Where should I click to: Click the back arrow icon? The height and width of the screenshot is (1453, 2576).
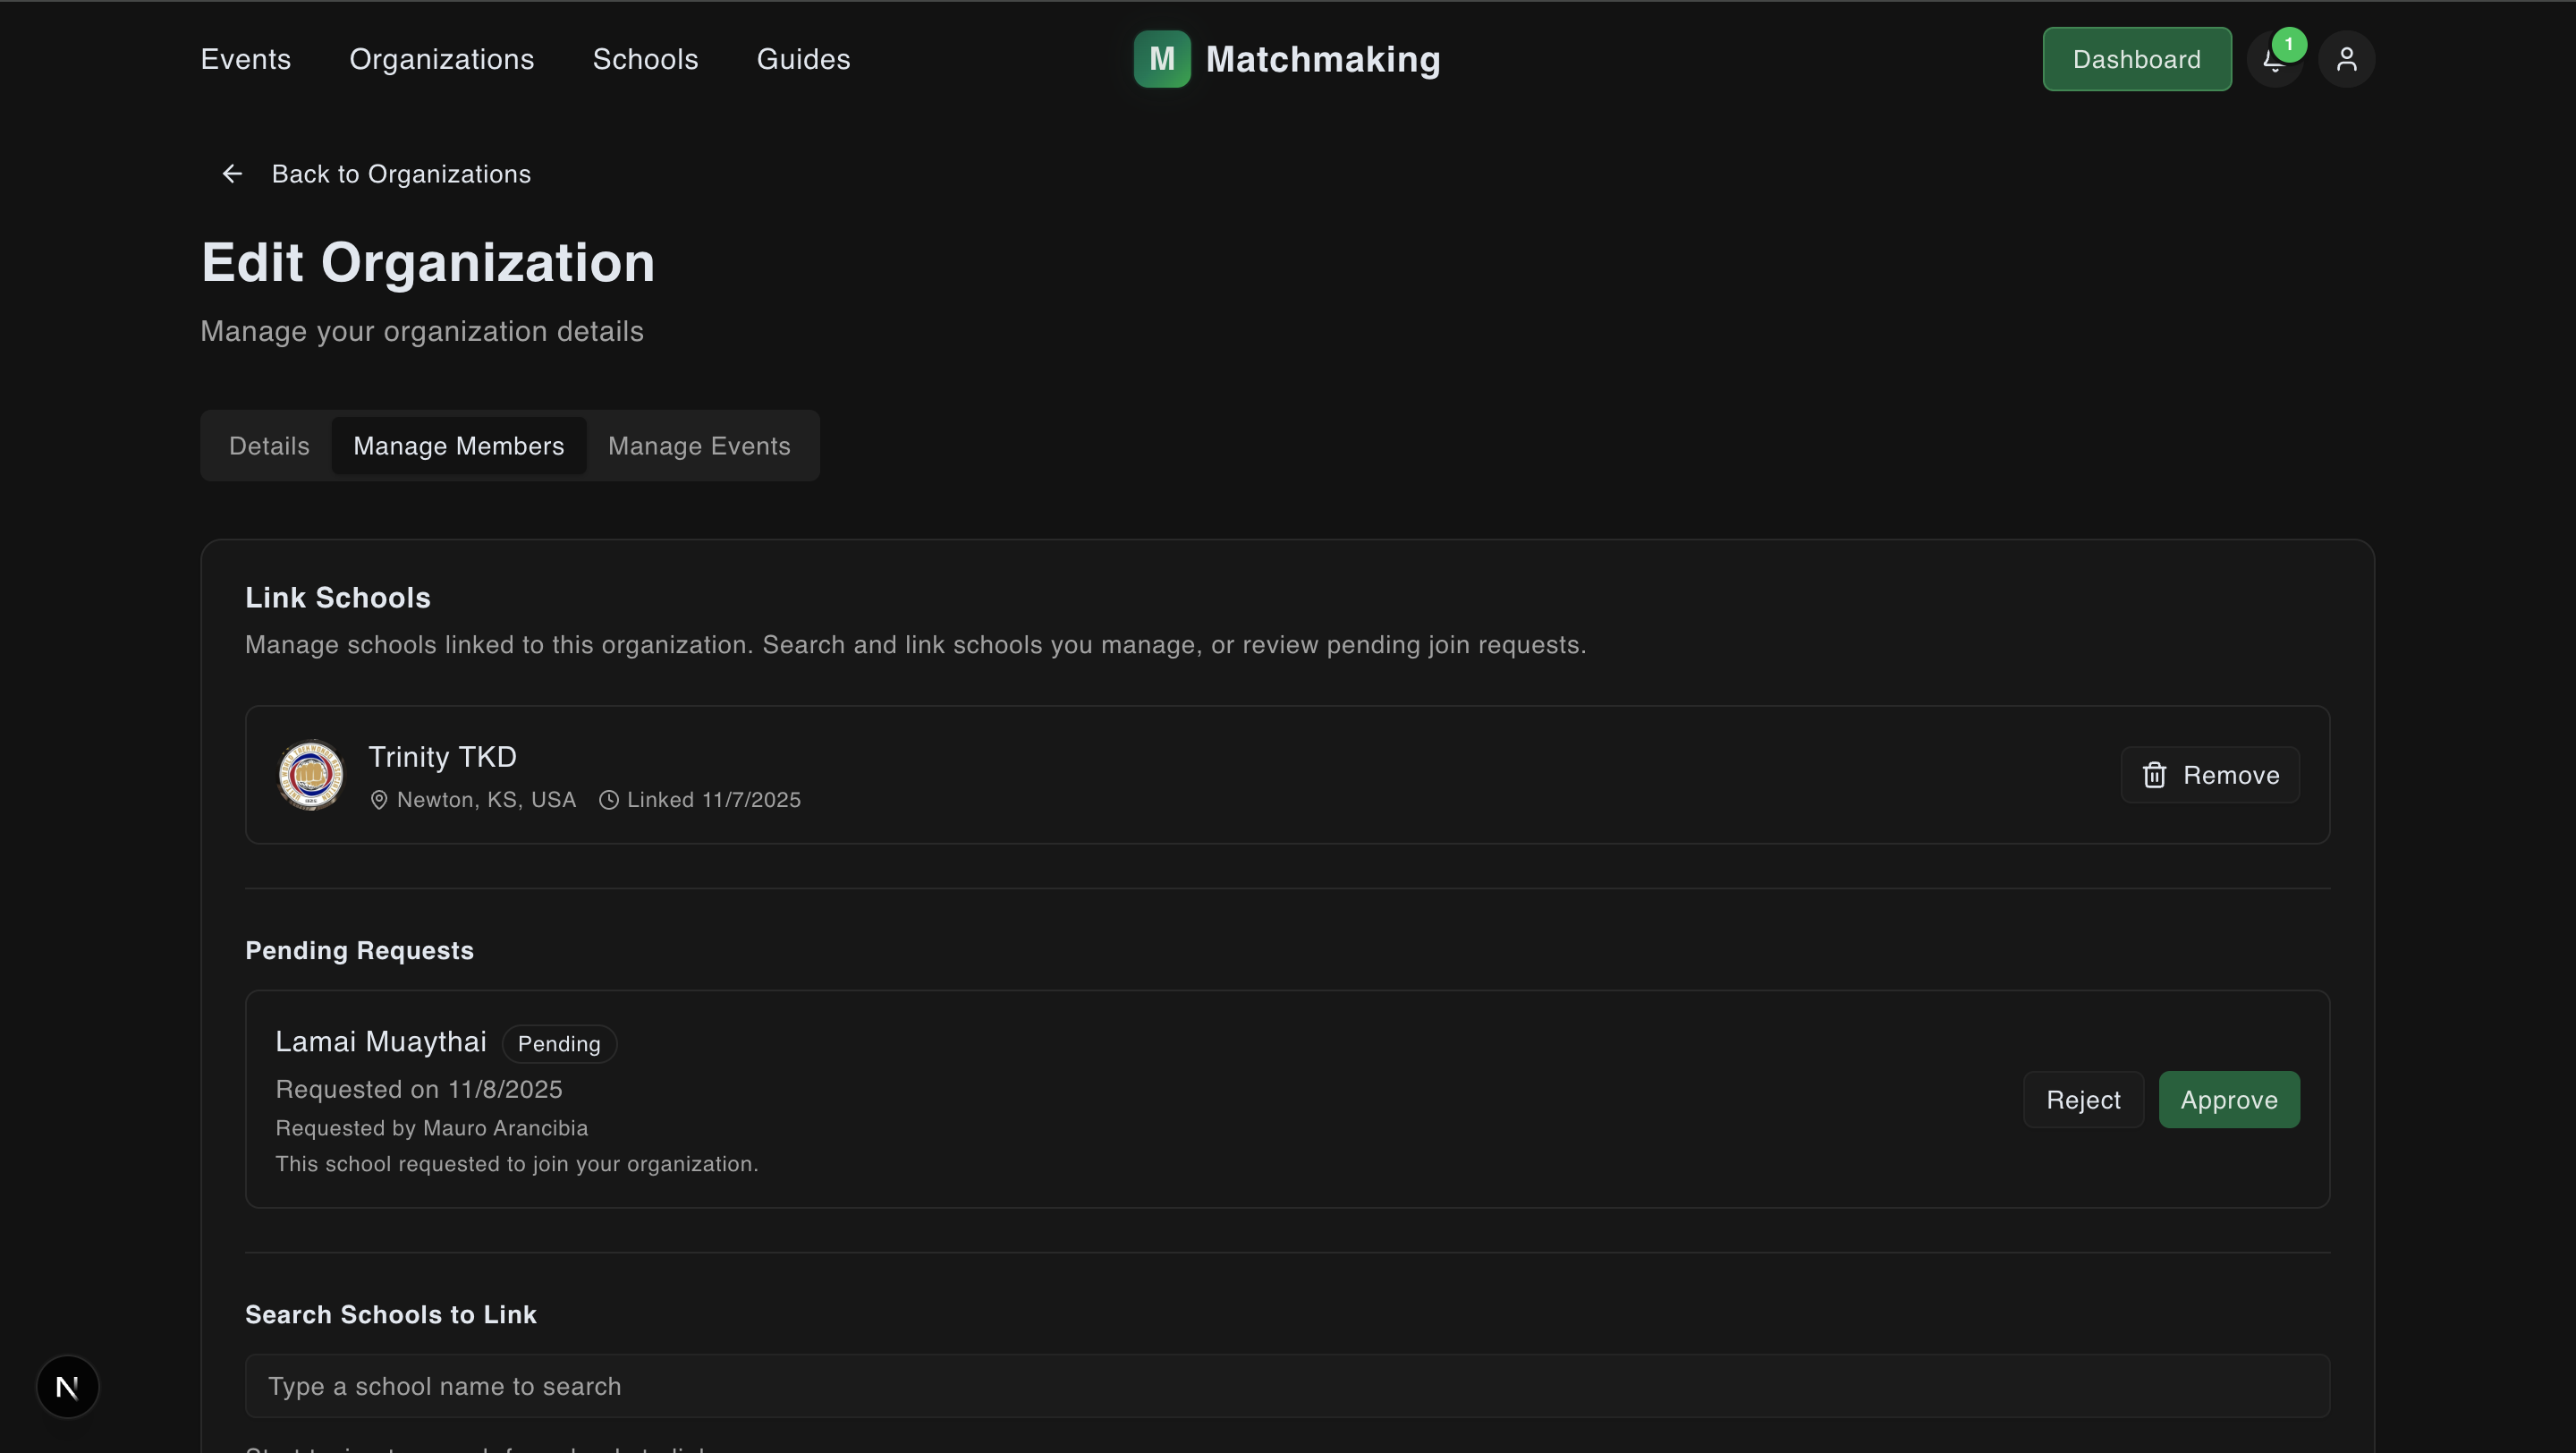point(232,174)
